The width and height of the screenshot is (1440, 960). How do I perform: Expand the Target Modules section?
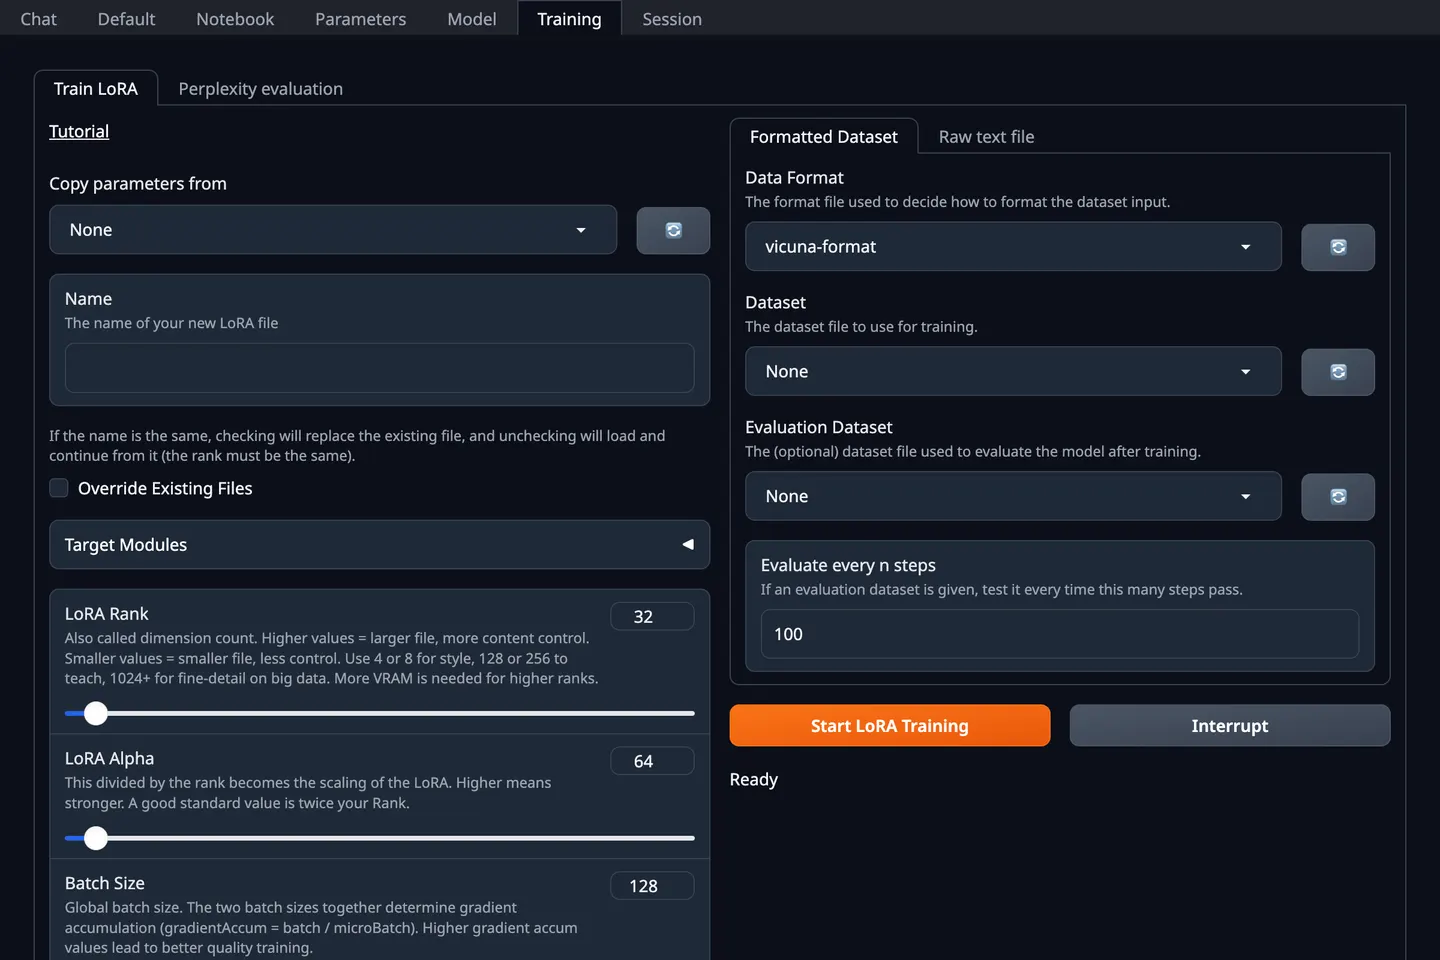tap(380, 545)
